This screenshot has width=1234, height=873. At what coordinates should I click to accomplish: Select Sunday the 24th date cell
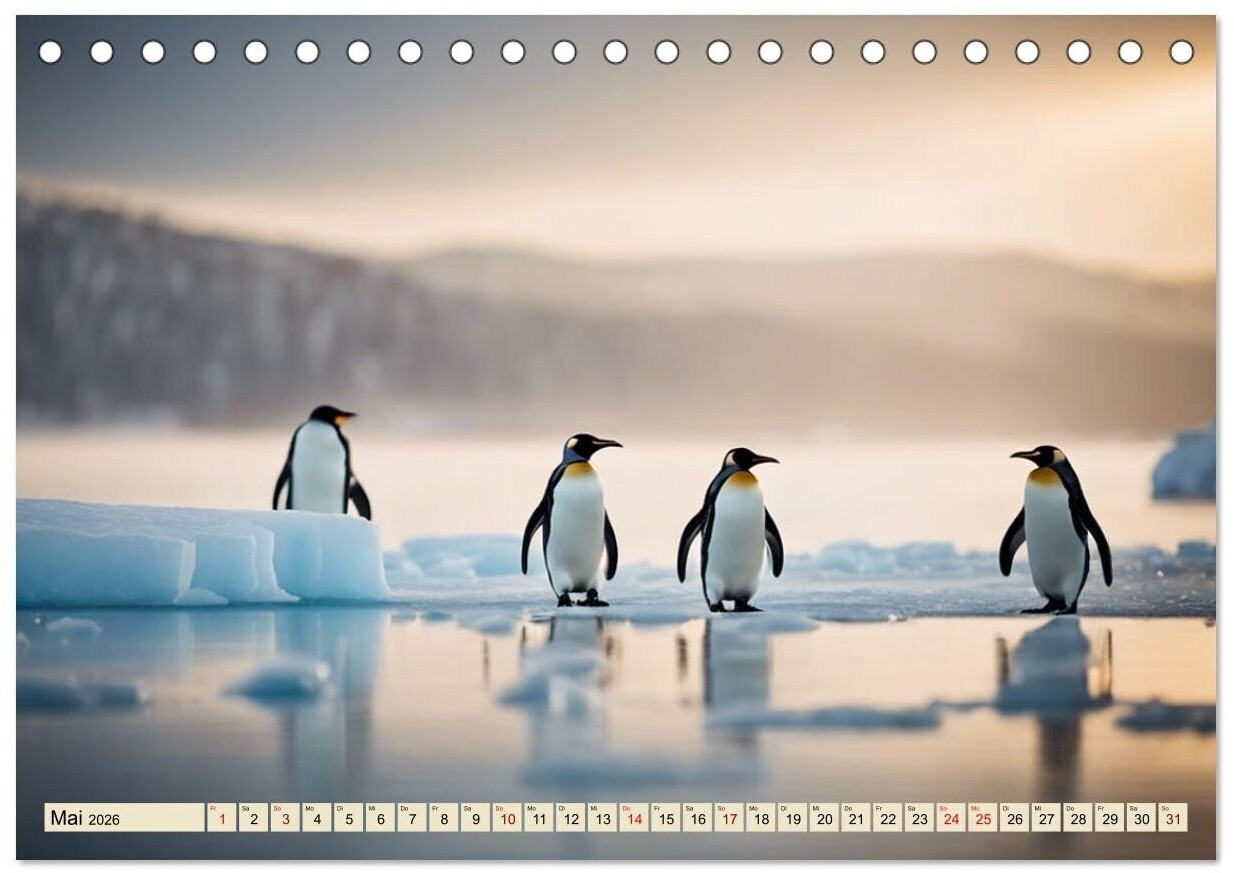tap(951, 818)
